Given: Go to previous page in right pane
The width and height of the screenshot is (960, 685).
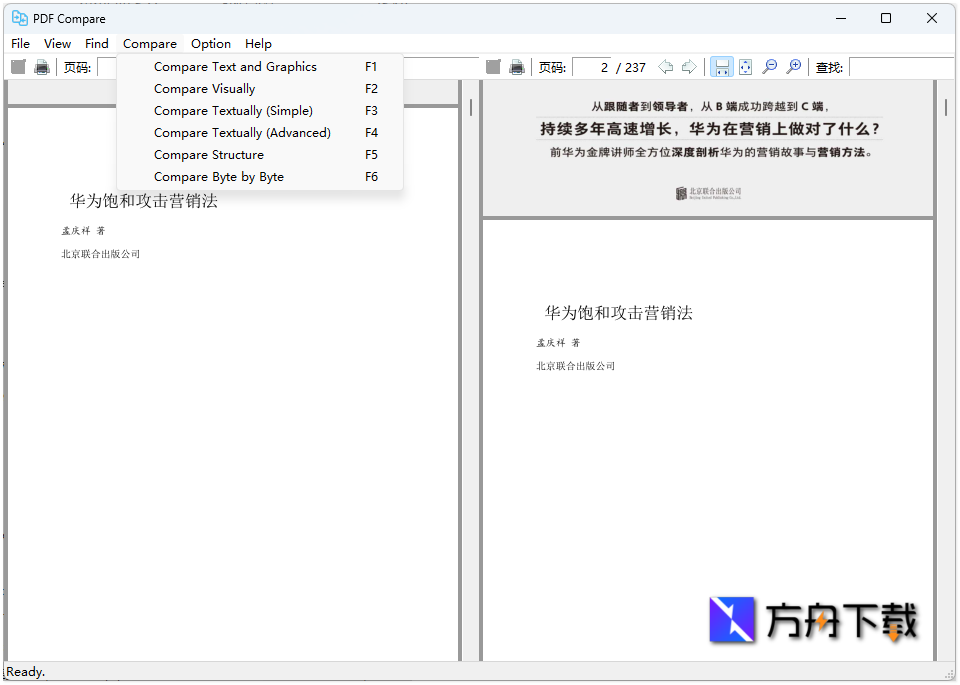Looking at the screenshot, I should tap(666, 67).
